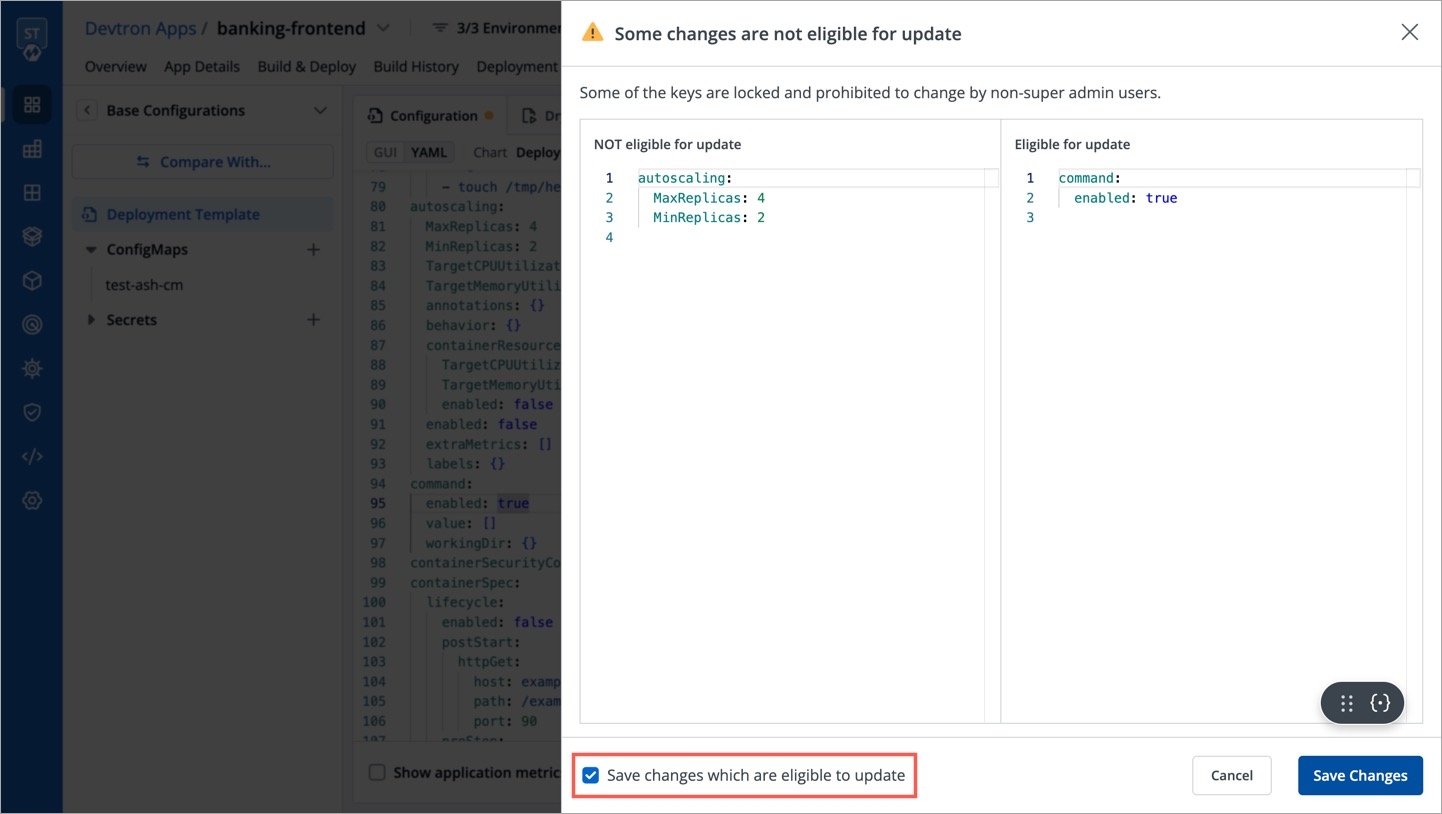The height and width of the screenshot is (814, 1442).
Task: Open the Base Configurations dropdown chevron
Action: 320,111
